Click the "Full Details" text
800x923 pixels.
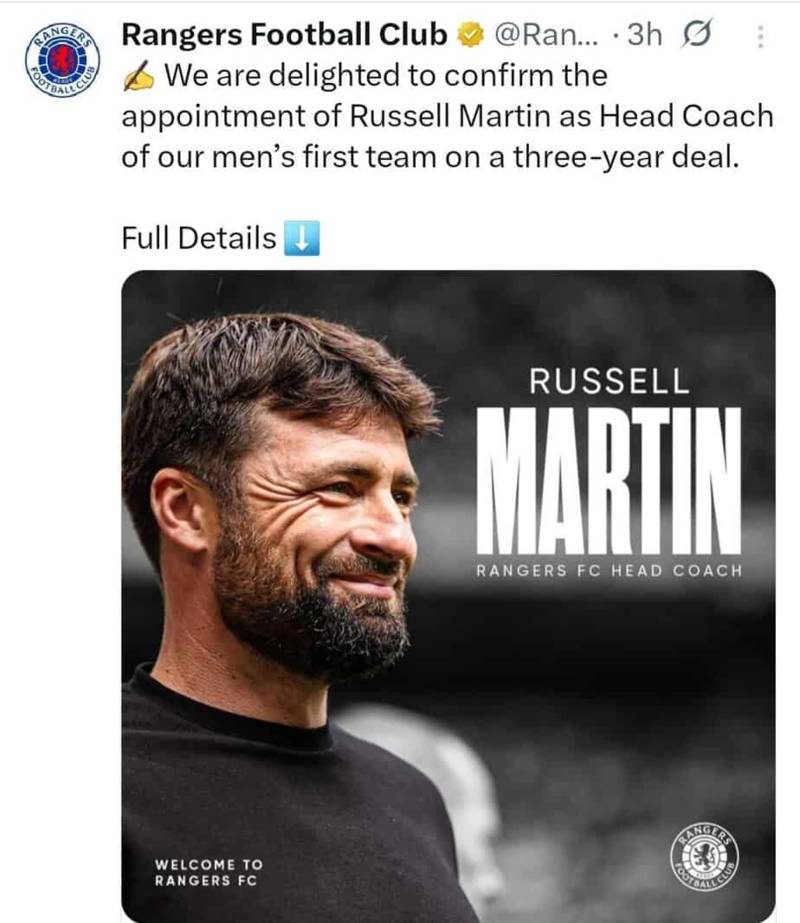(198, 239)
